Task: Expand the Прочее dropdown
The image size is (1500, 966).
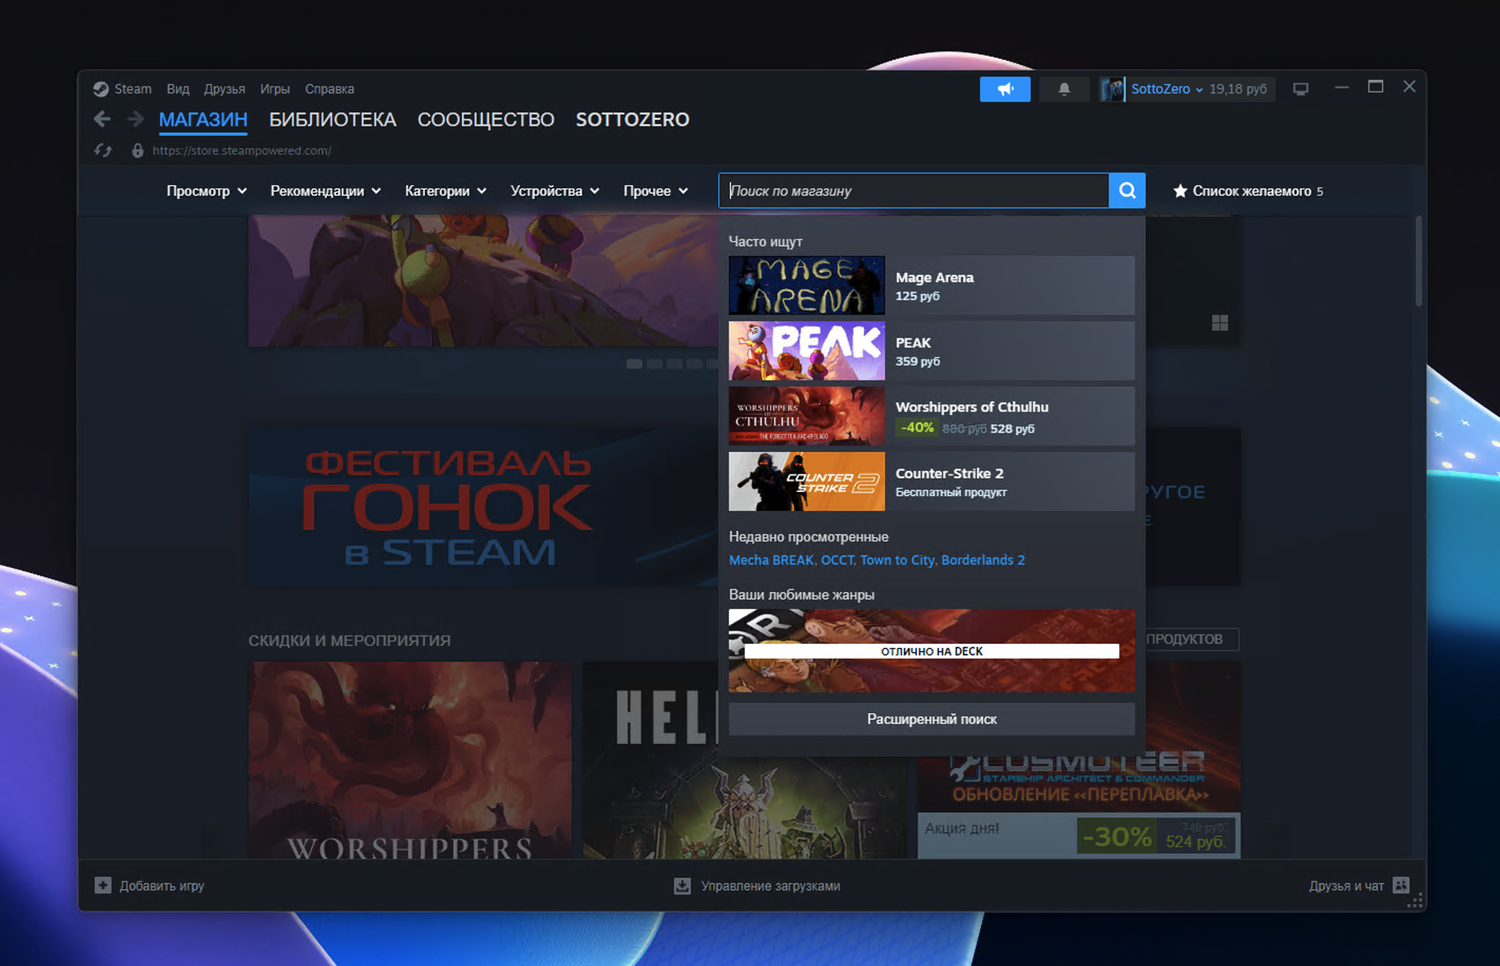Action: [656, 191]
